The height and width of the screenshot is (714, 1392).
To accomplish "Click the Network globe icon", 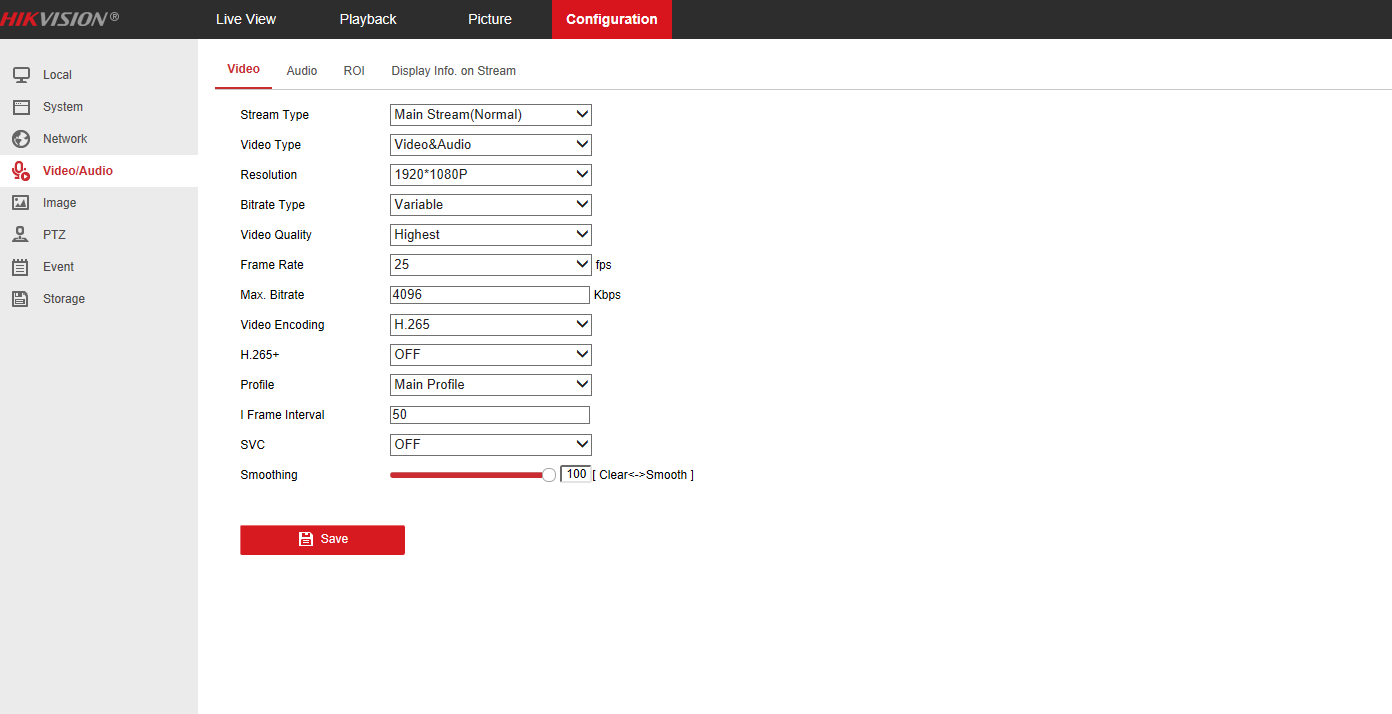I will (x=21, y=139).
